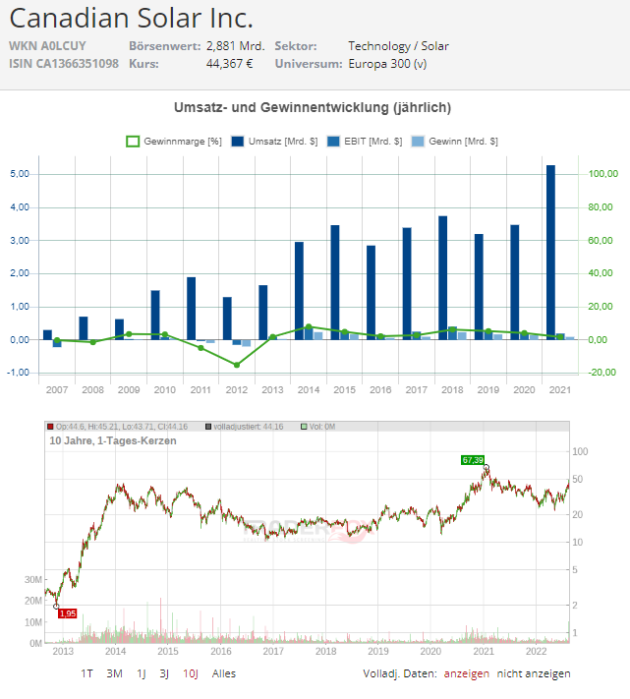Select the 3M time range
630x699 pixels.
pos(115,674)
